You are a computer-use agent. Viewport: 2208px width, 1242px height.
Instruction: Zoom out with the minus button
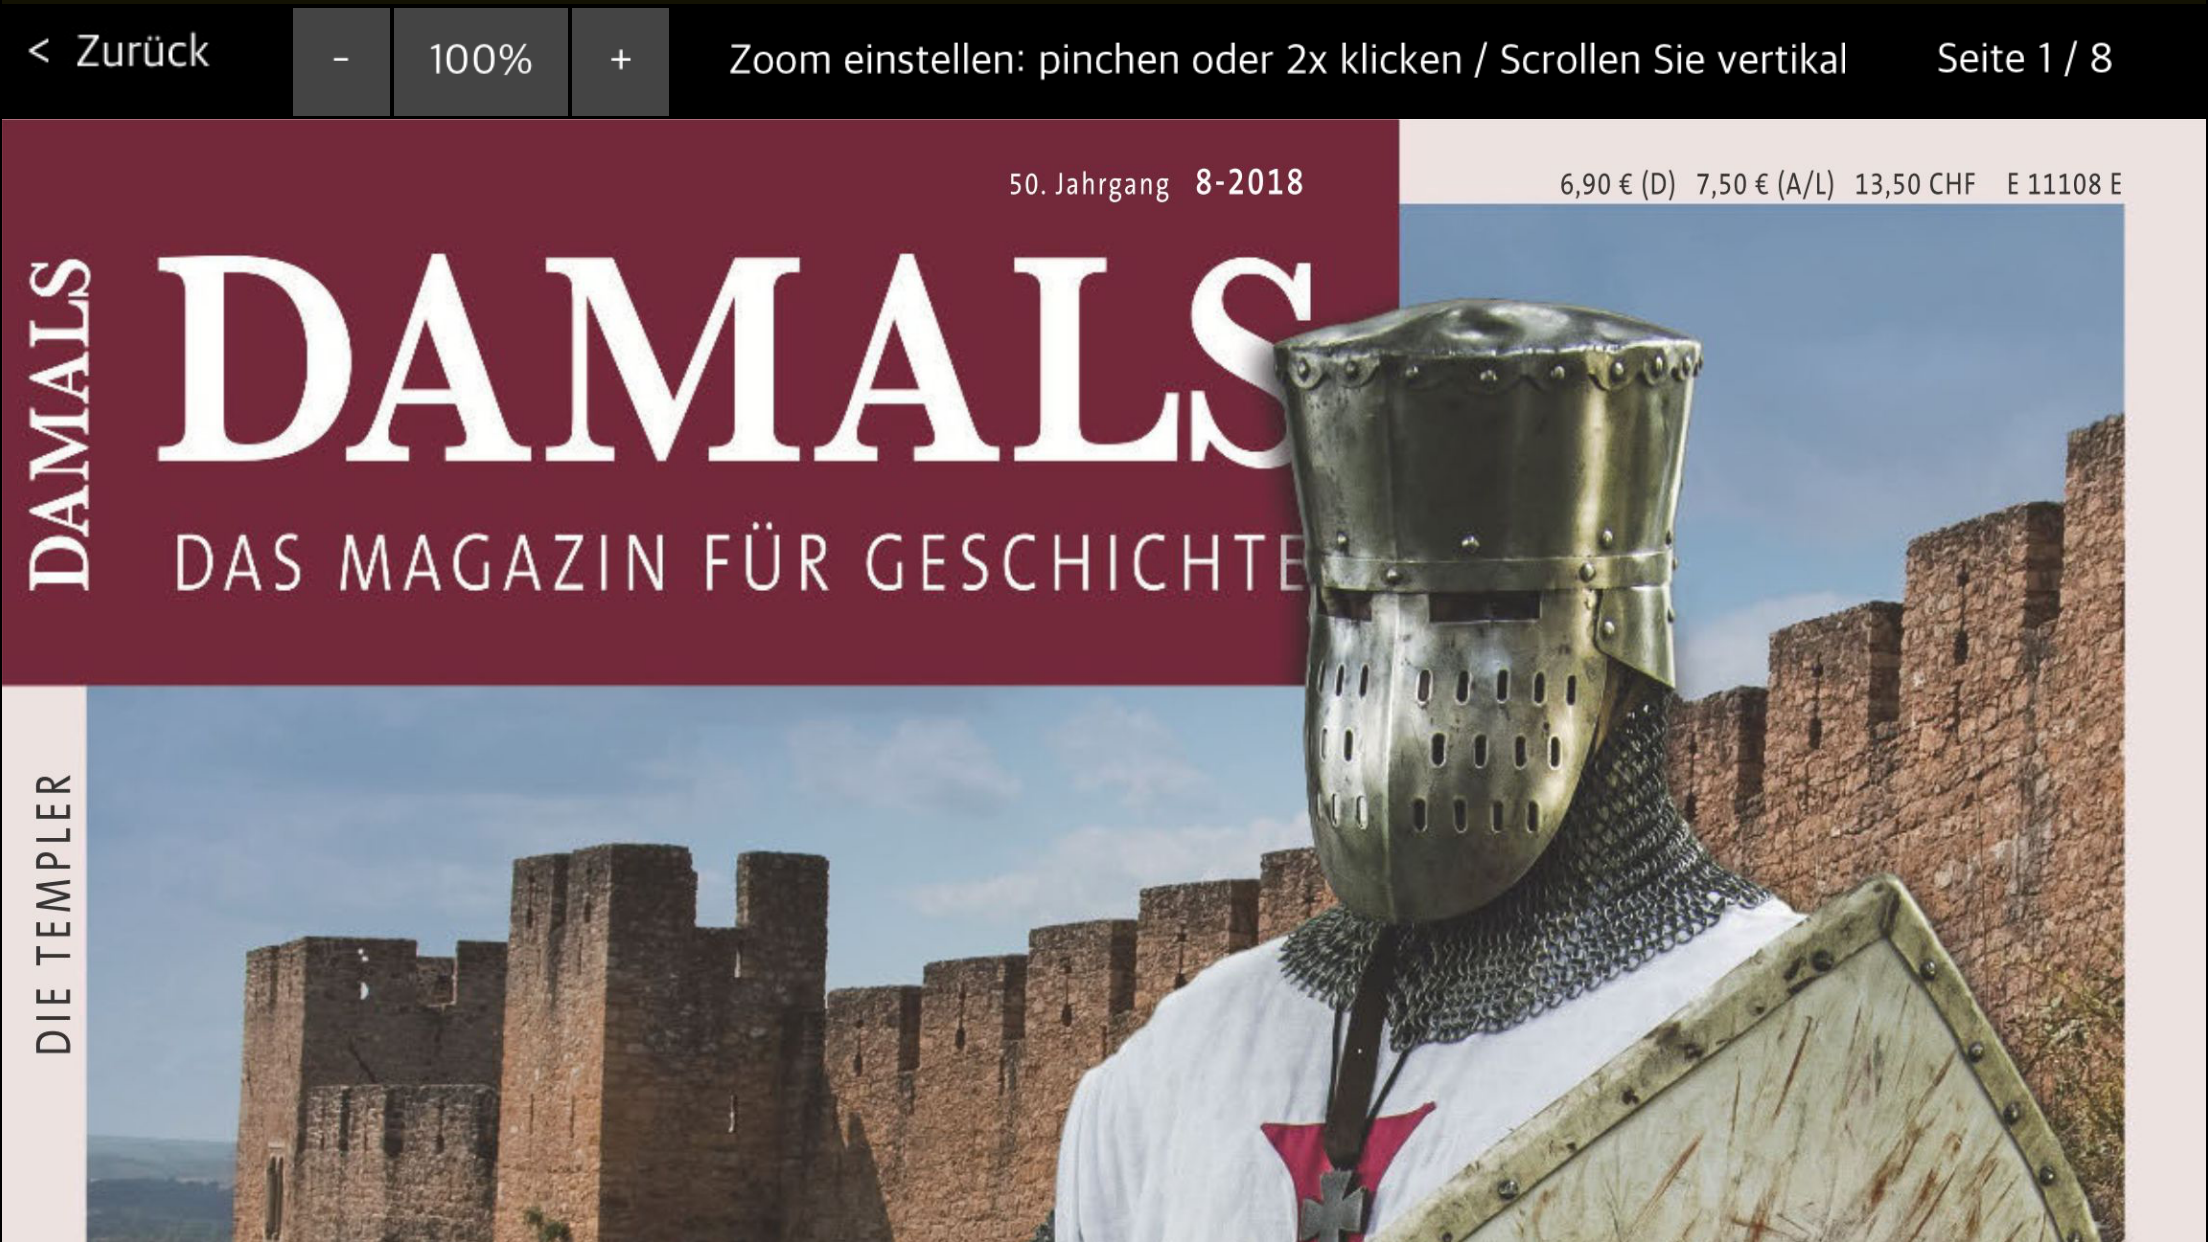tap(341, 61)
